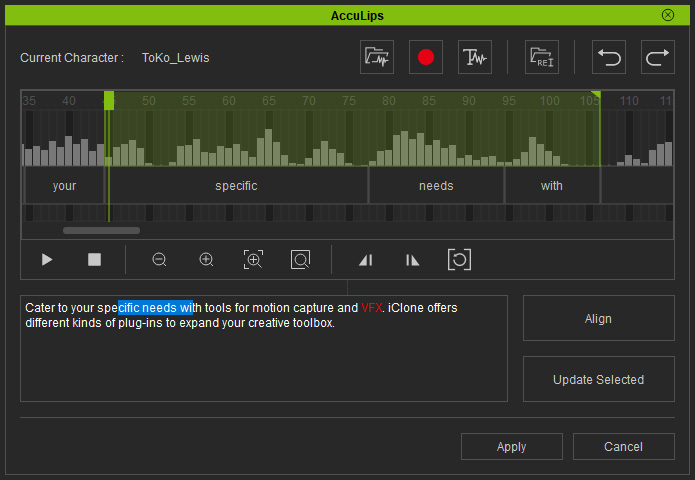
Task: Zoom to the selected range
Action: 253,259
